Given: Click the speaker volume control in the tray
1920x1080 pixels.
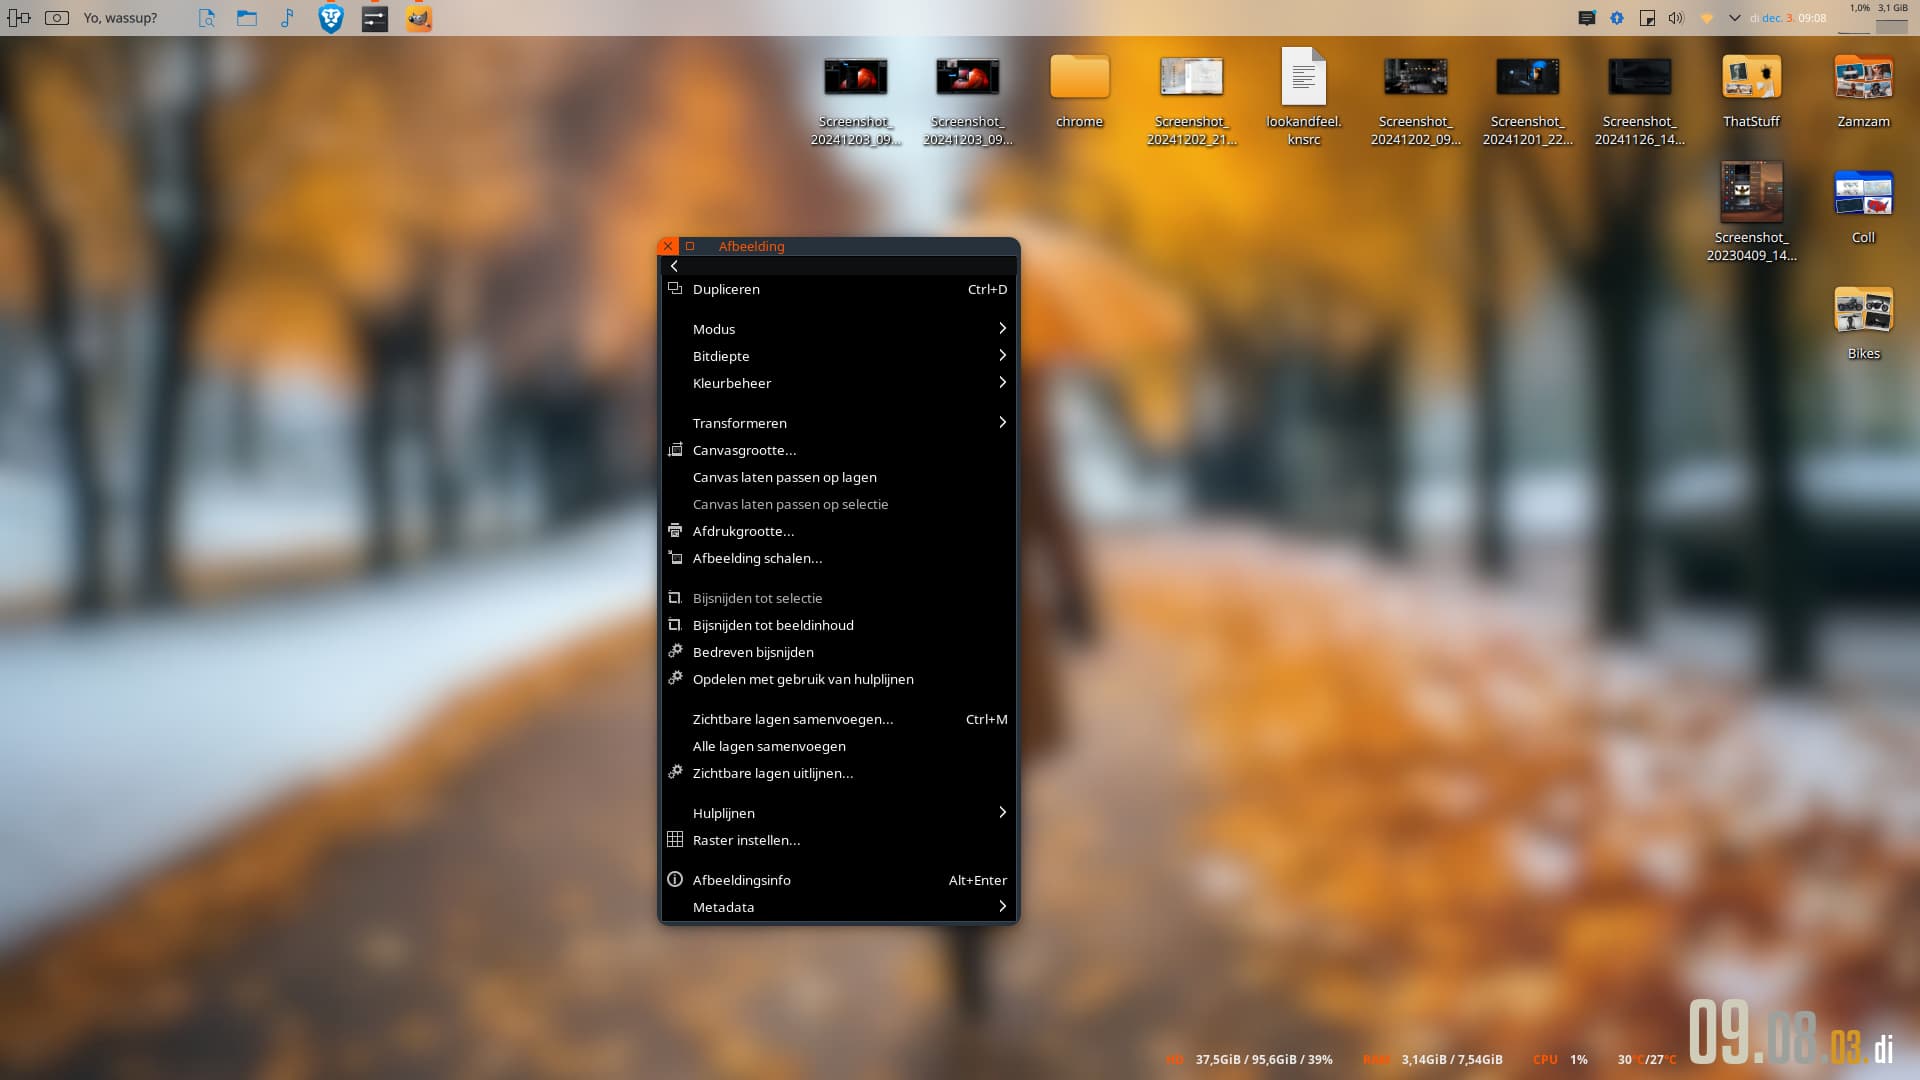Looking at the screenshot, I should pos(1673,17).
